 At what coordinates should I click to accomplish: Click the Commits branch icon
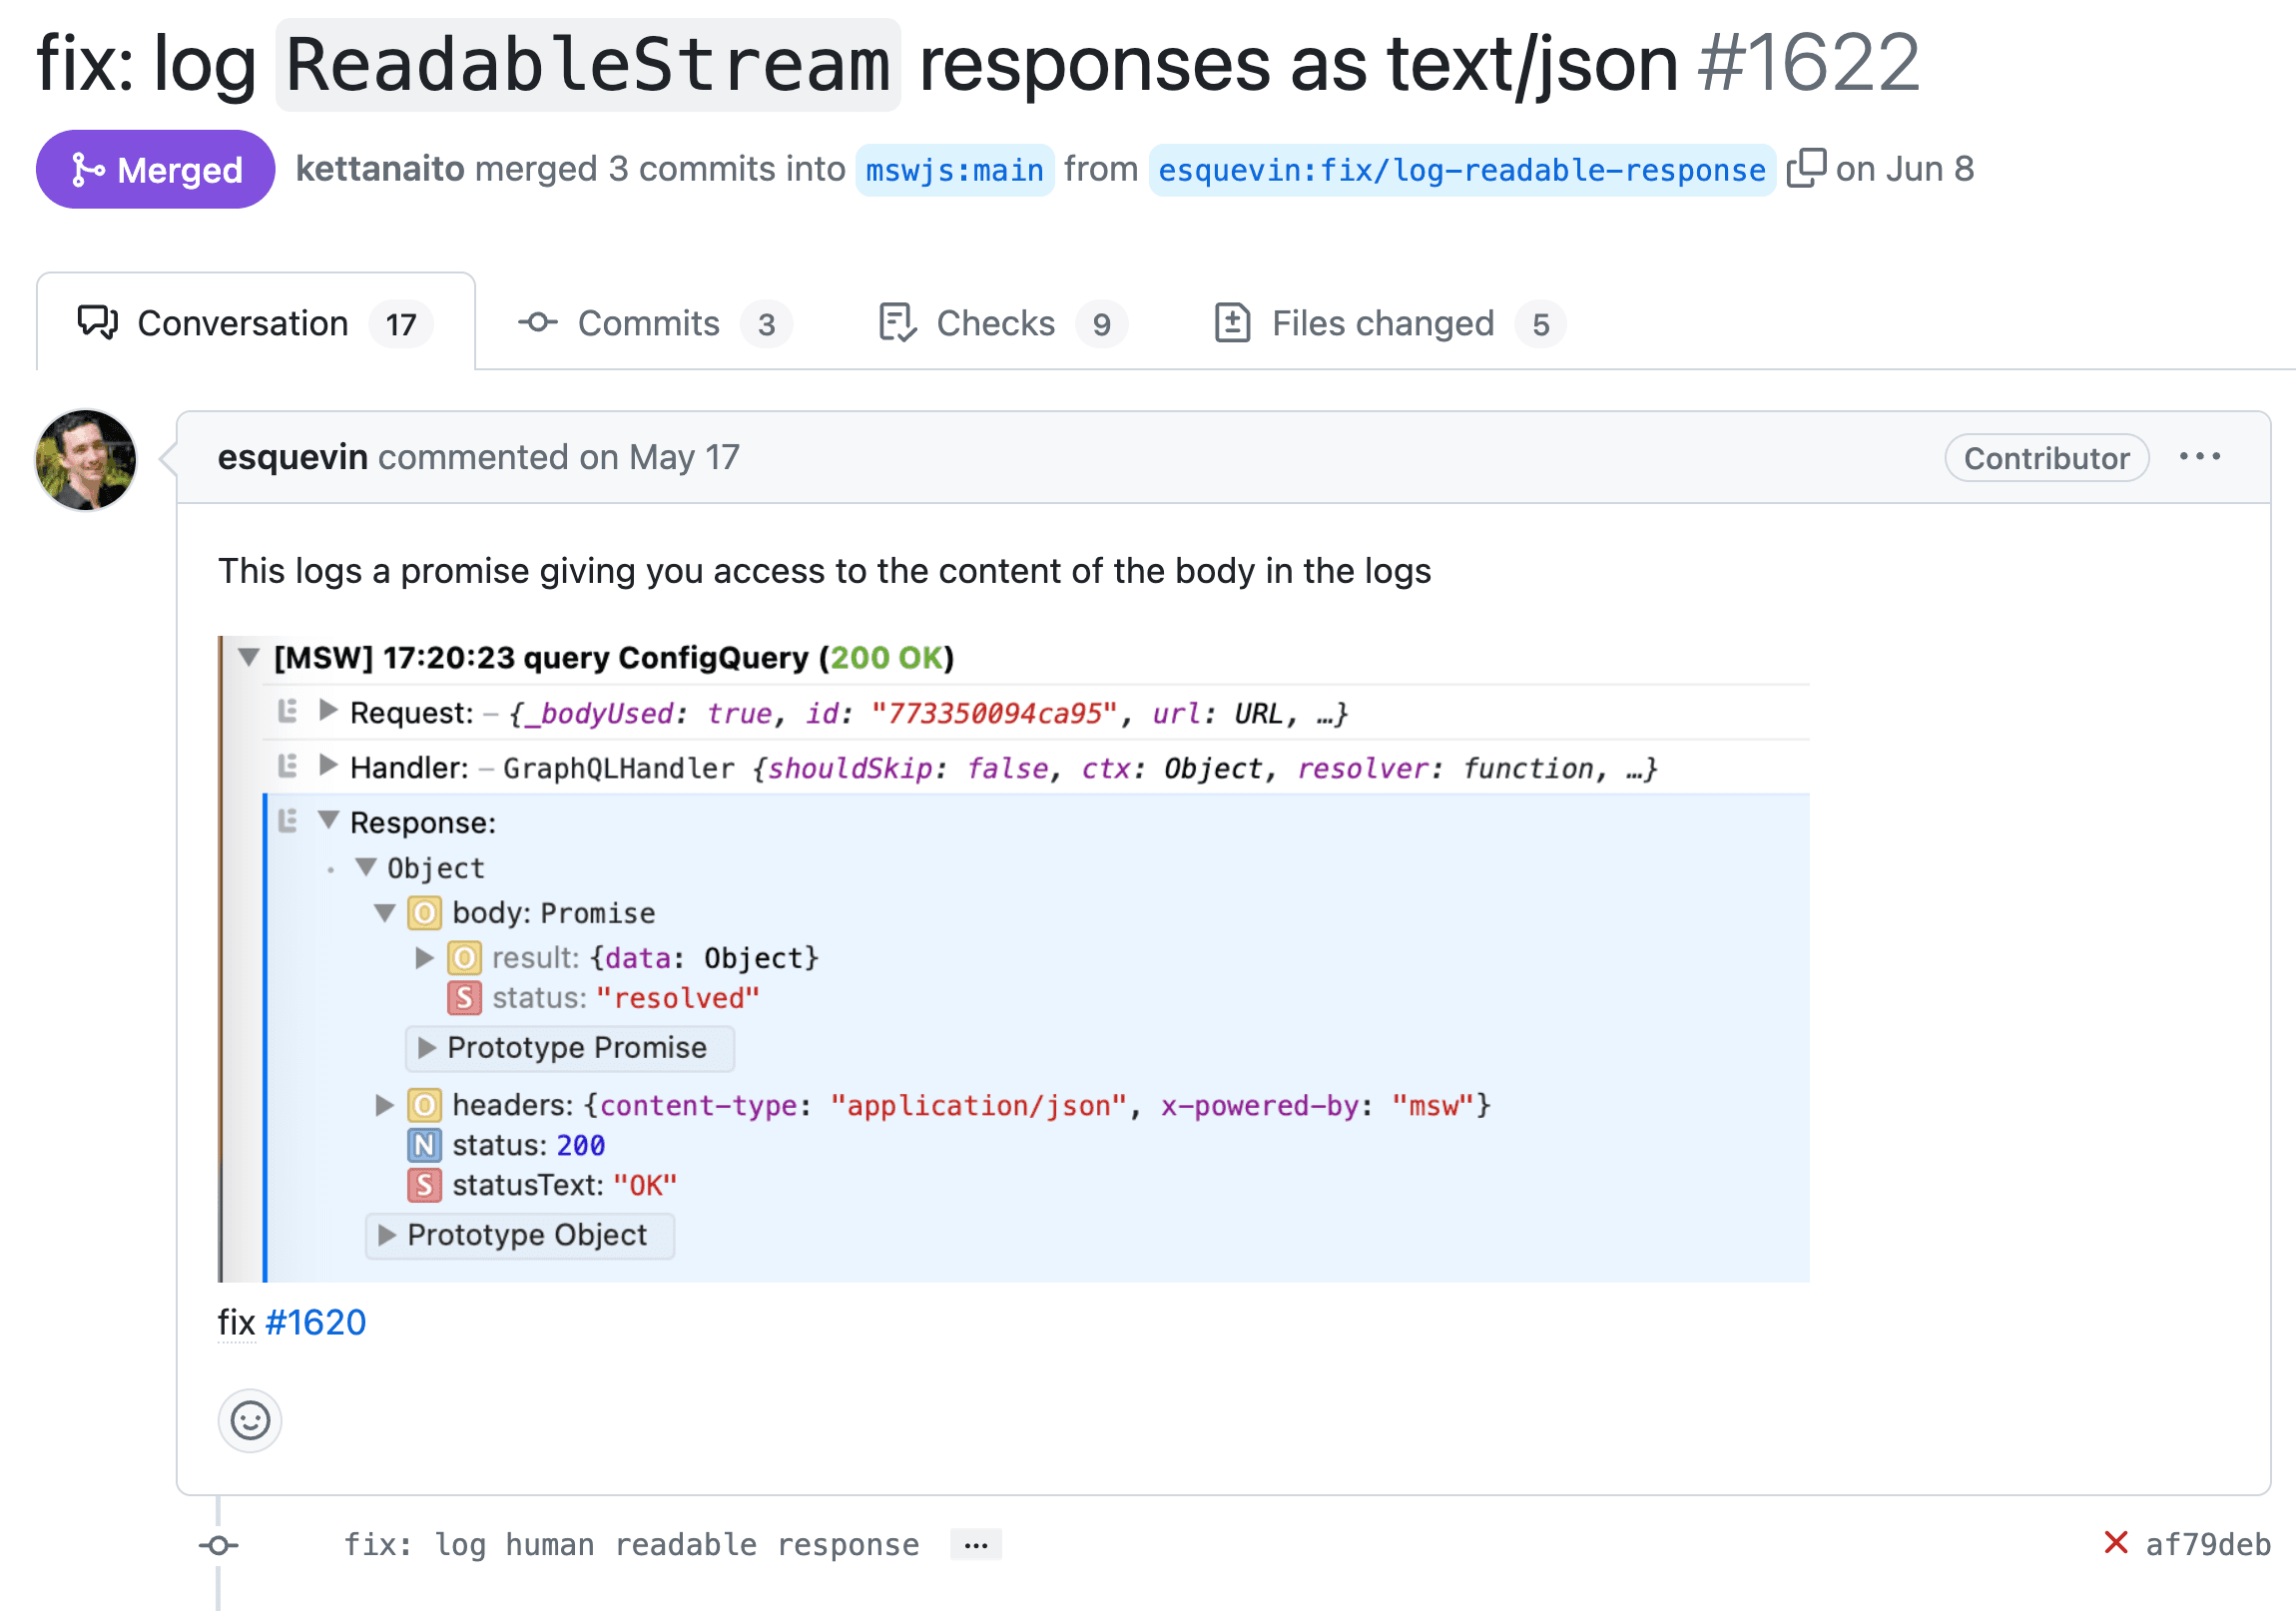pyautogui.click(x=537, y=322)
